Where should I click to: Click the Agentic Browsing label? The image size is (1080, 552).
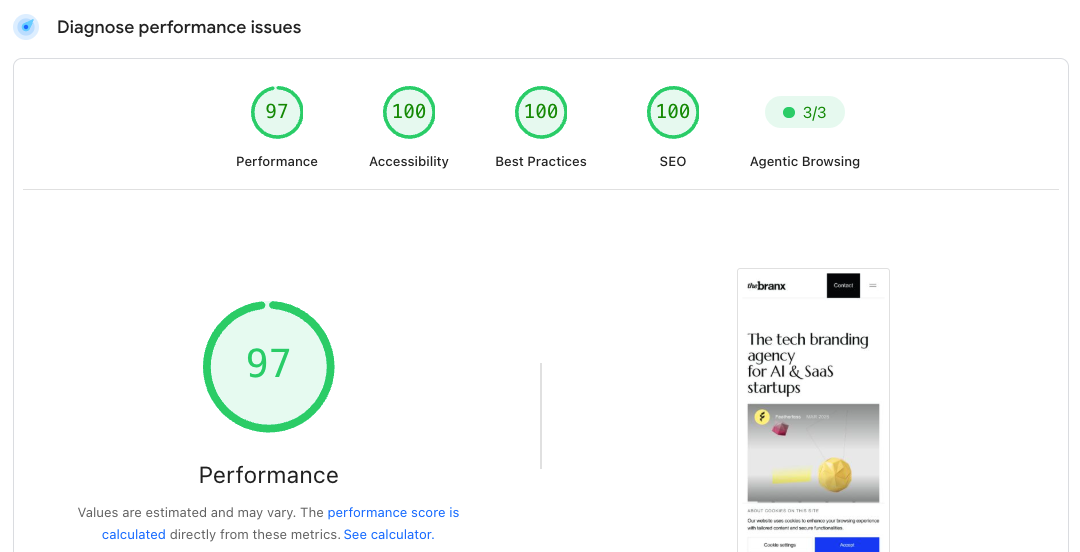[x=804, y=161]
